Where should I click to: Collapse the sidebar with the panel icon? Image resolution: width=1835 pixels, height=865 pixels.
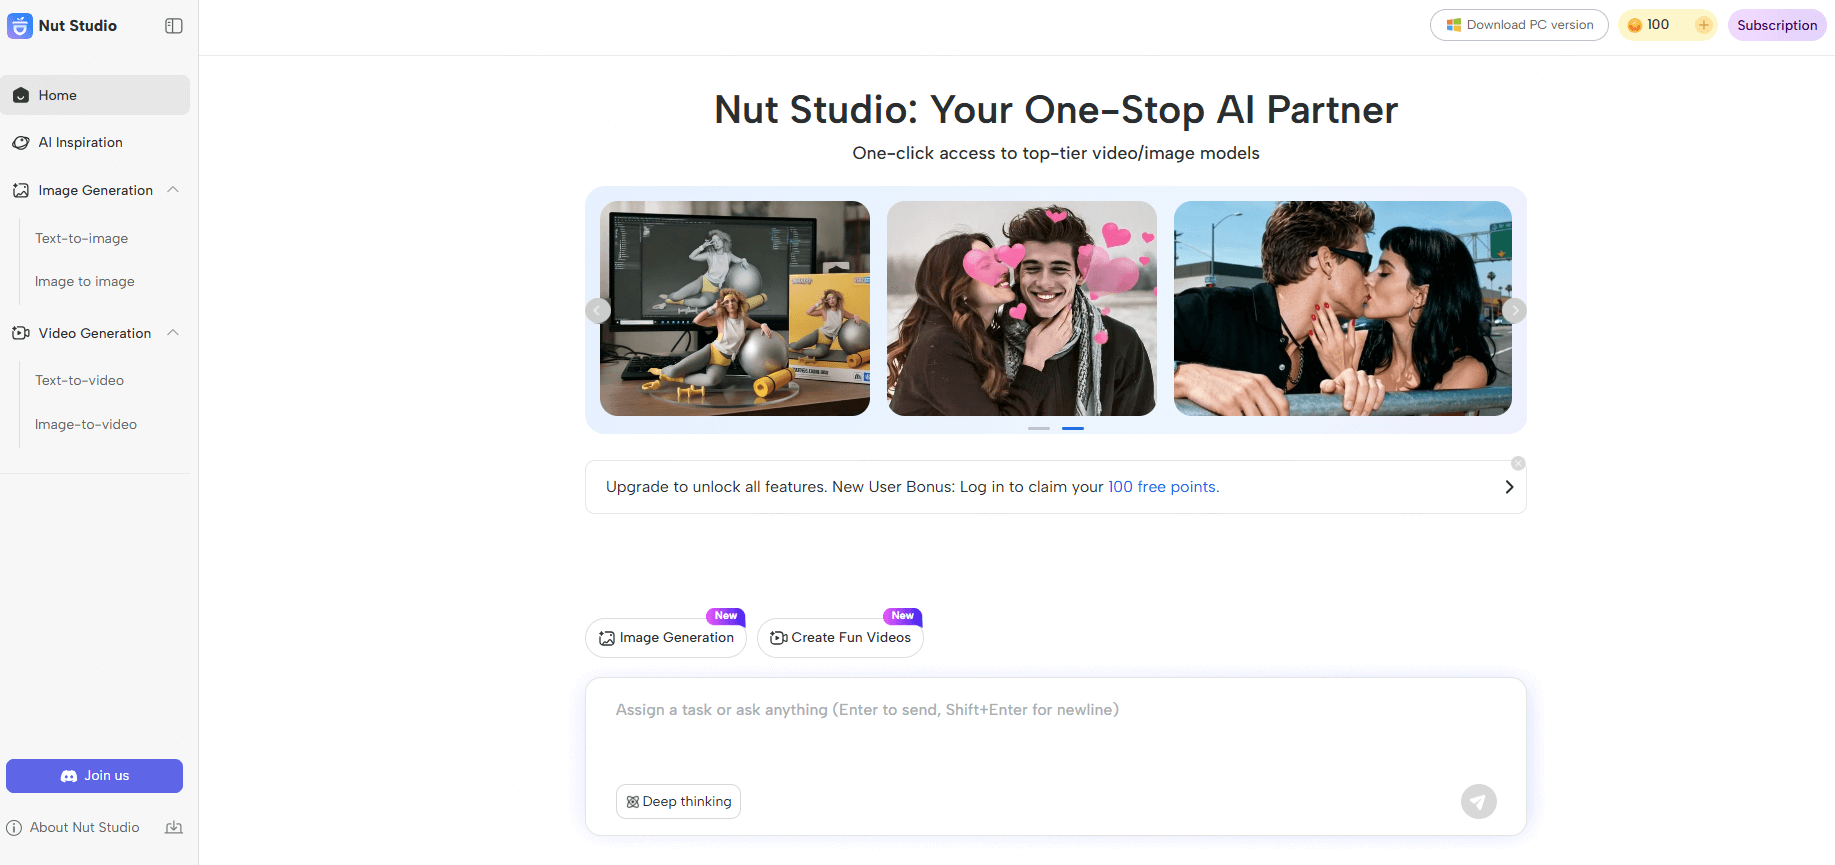[174, 26]
